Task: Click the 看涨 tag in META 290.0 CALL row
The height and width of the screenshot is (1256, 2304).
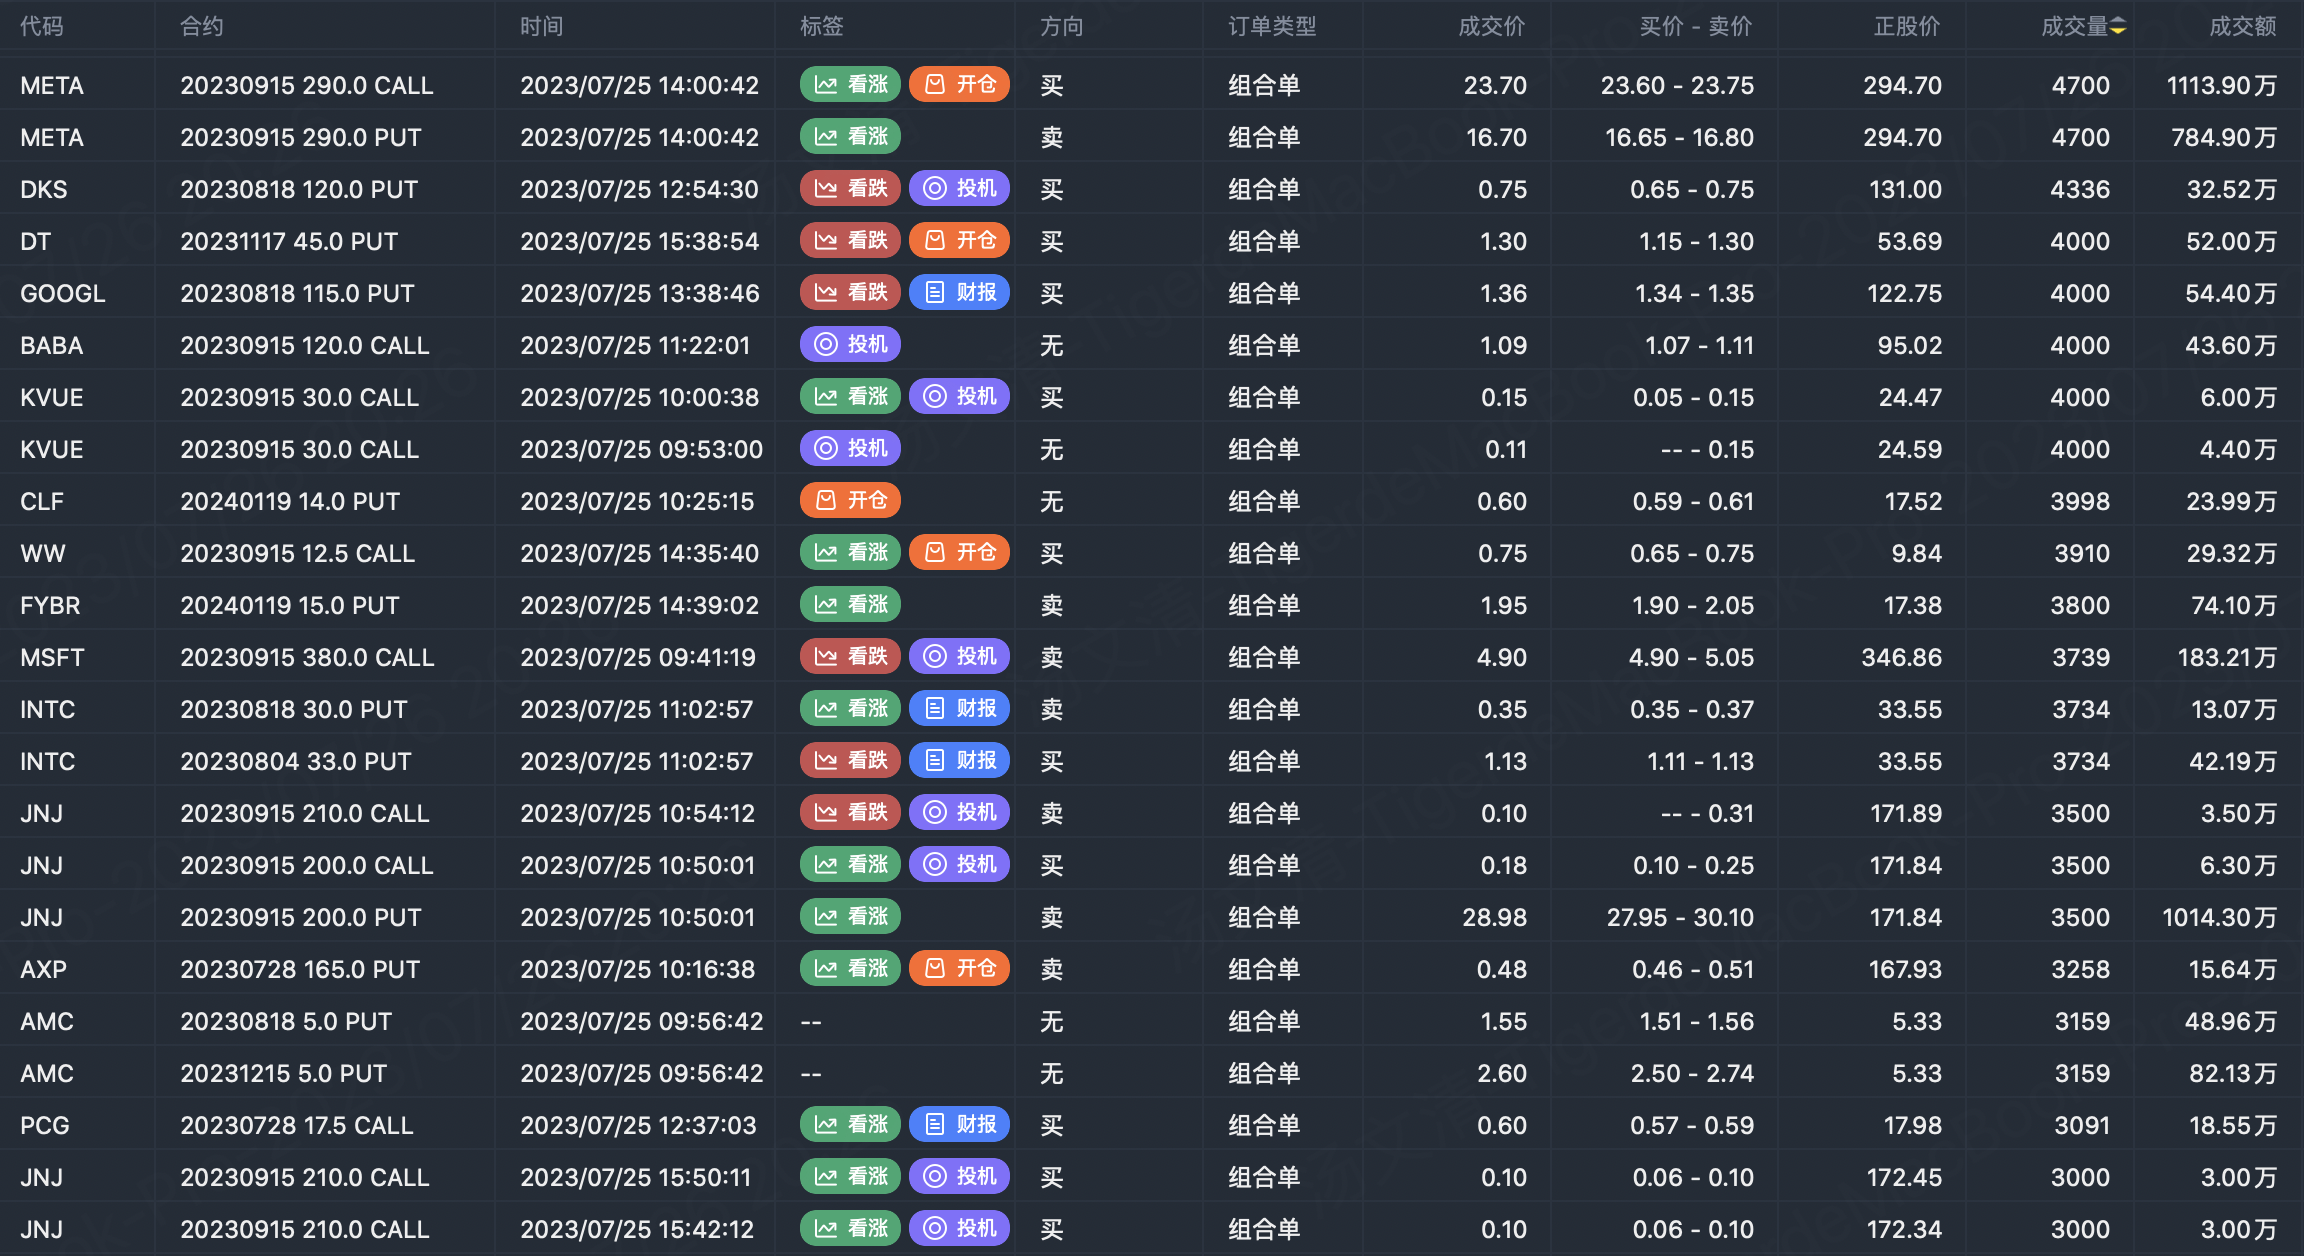Action: (850, 85)
